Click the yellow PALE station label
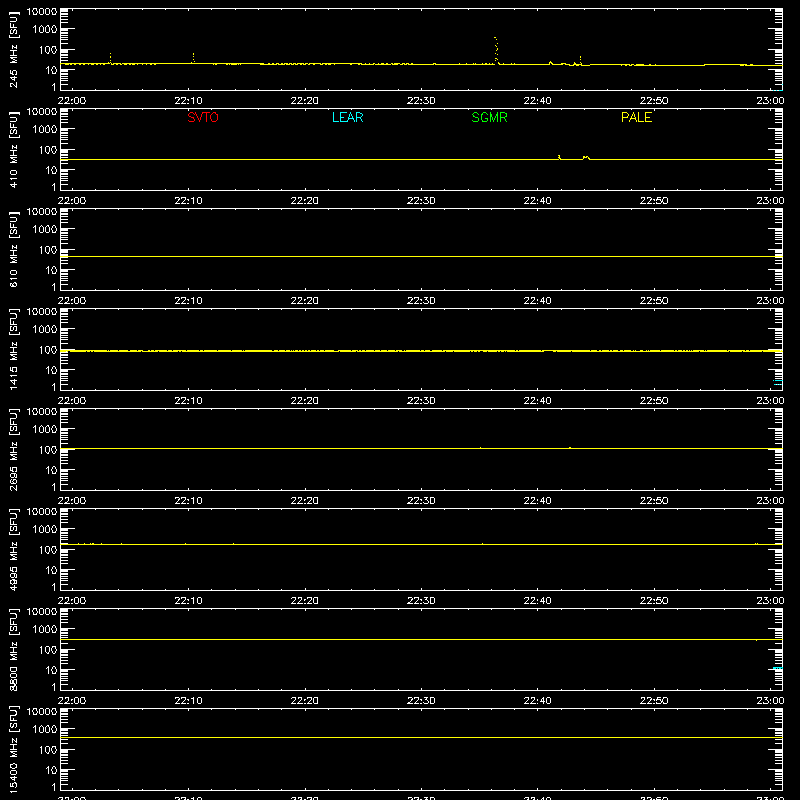800x800 pixels. pyautogui.click(x=636, y=117)
